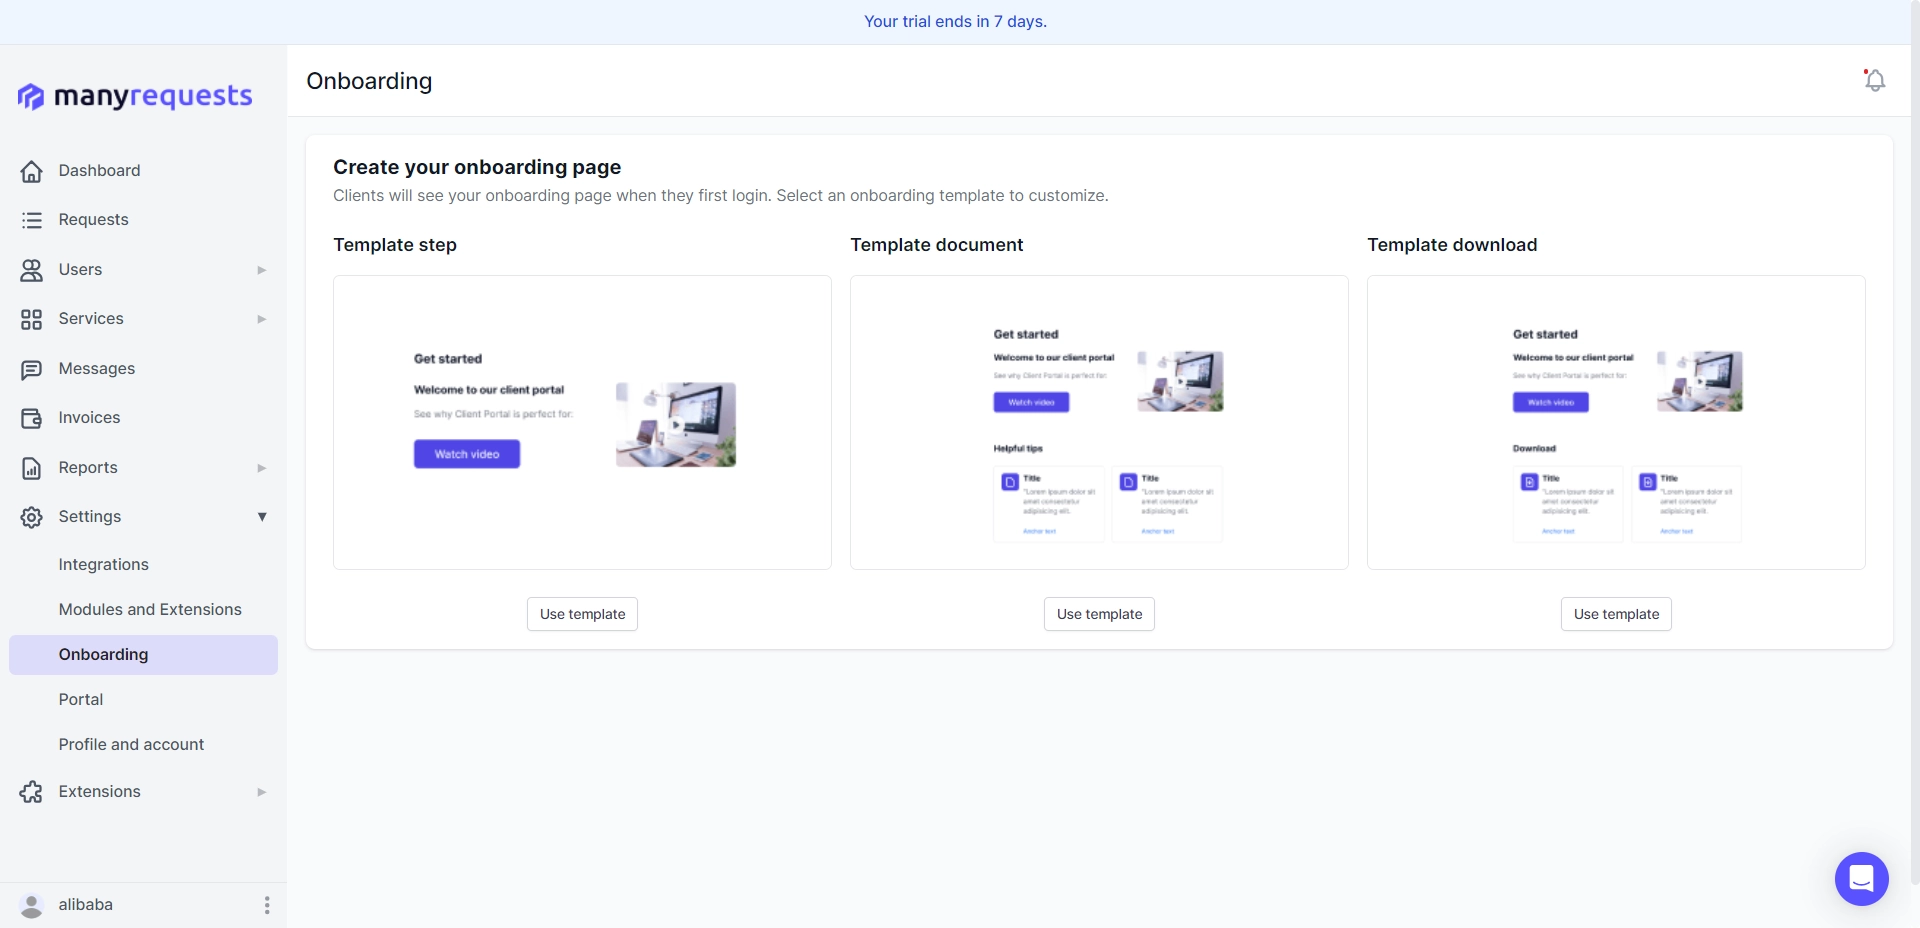
Task: Open the three-dot menu next to alibaba
Action: 266,905
